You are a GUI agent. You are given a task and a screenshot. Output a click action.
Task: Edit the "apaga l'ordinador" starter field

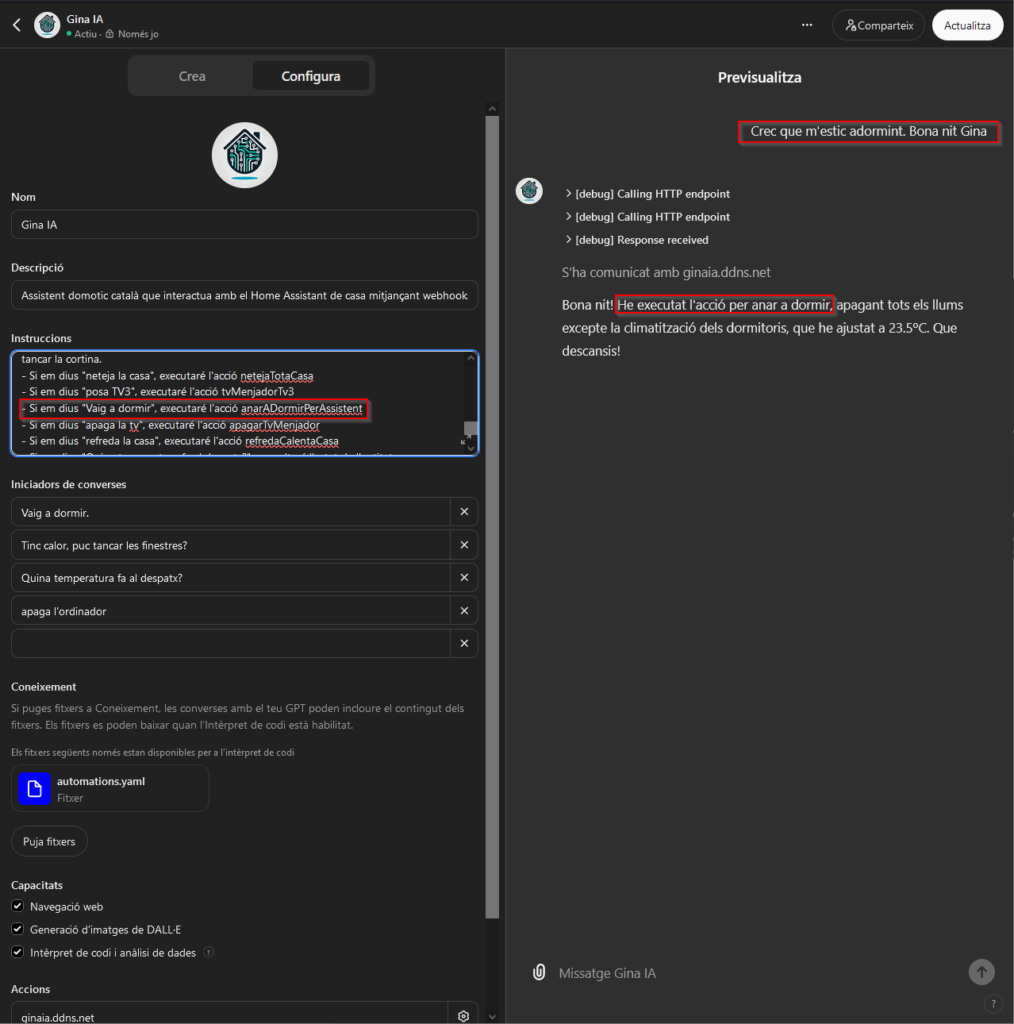(x=230, y=611)
